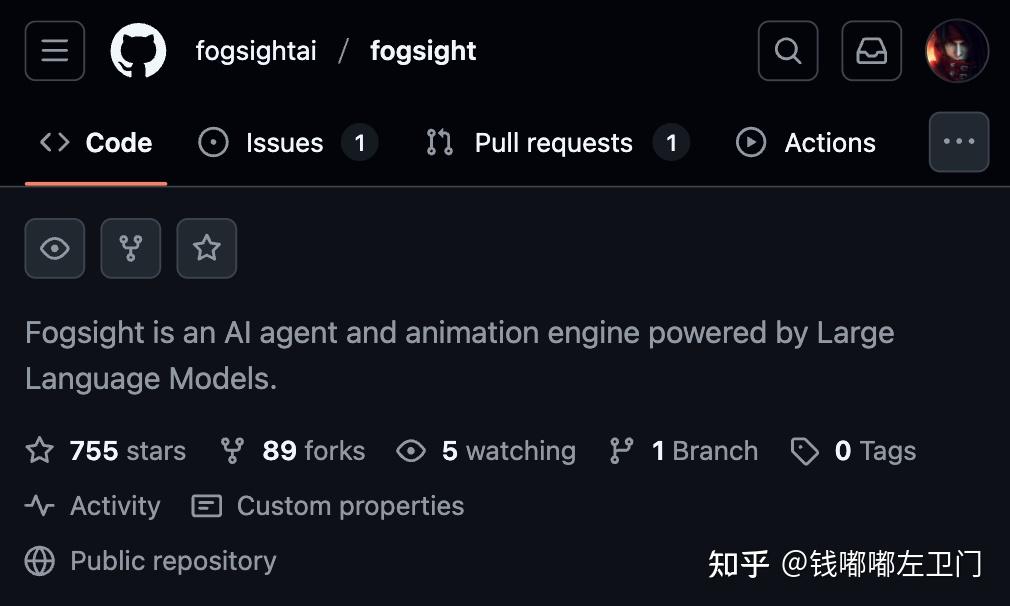This screenshot has width=1010, height=606.
Task: Click the fogsight repository name link
Action: point(423,51)
